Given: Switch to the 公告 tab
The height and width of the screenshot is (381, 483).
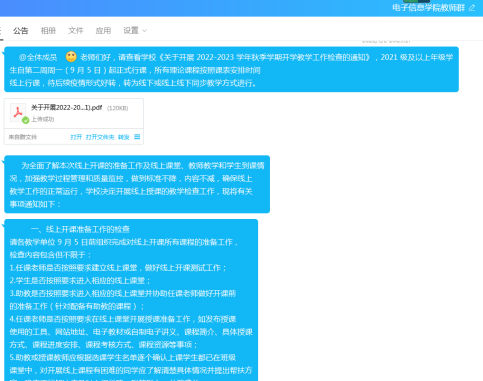Looking at the screenshot, I should [x=20, y=31].
